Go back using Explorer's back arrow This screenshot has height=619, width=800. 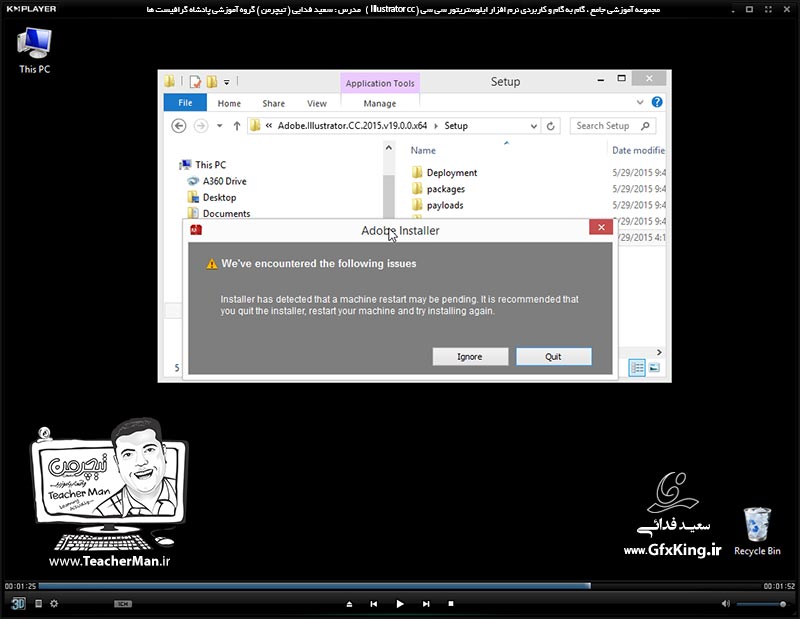pyautogui.click(x=179, y=126)
